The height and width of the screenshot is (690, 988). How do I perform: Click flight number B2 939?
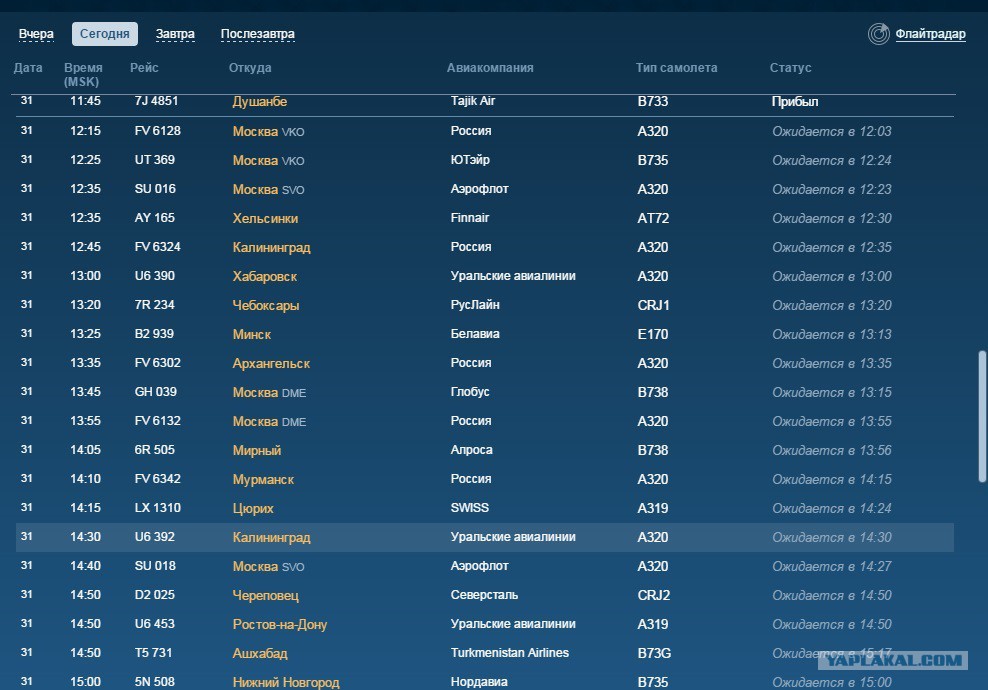tap(154, 334)
